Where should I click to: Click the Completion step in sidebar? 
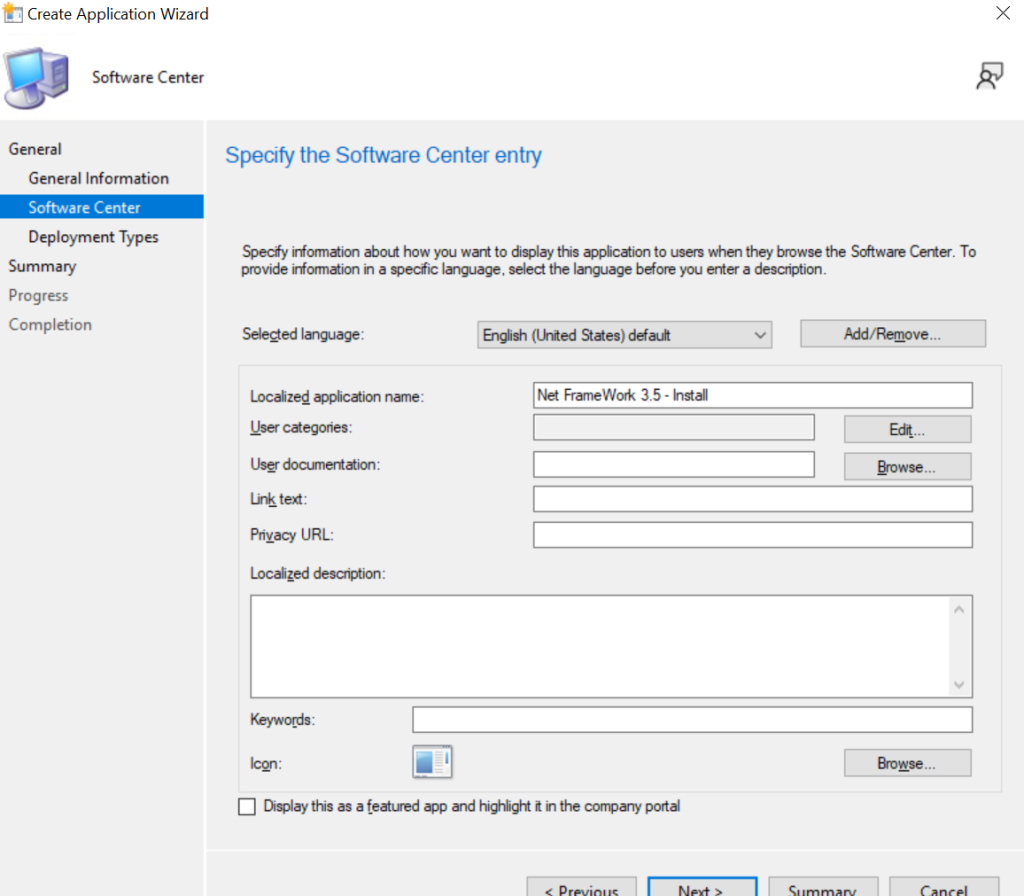(x=50, y=325)
